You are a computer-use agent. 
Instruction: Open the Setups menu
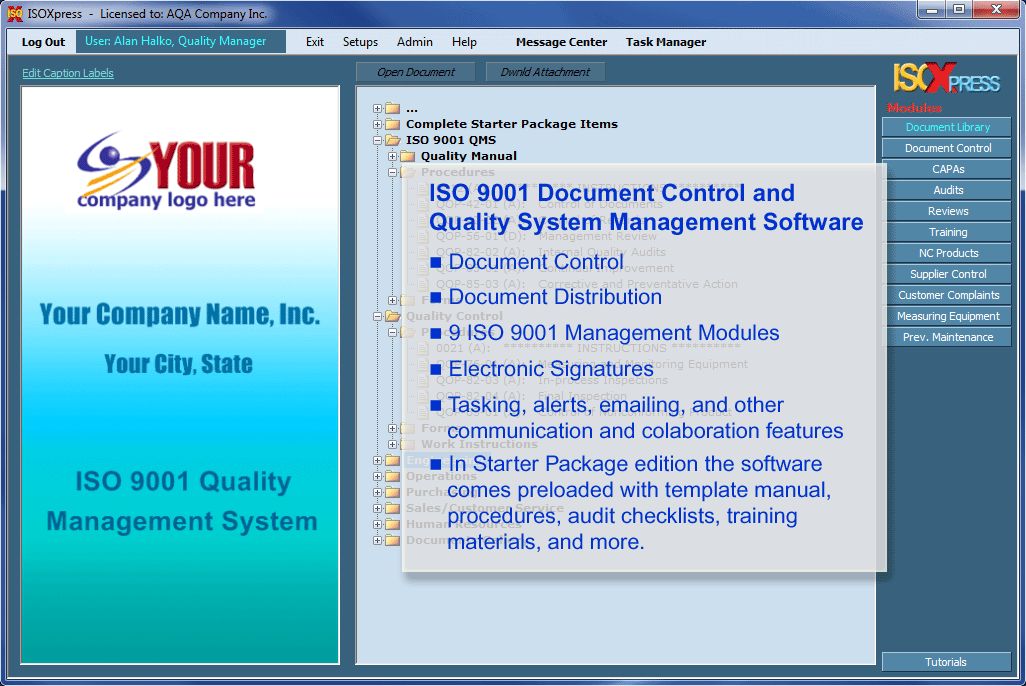(360, 42)
